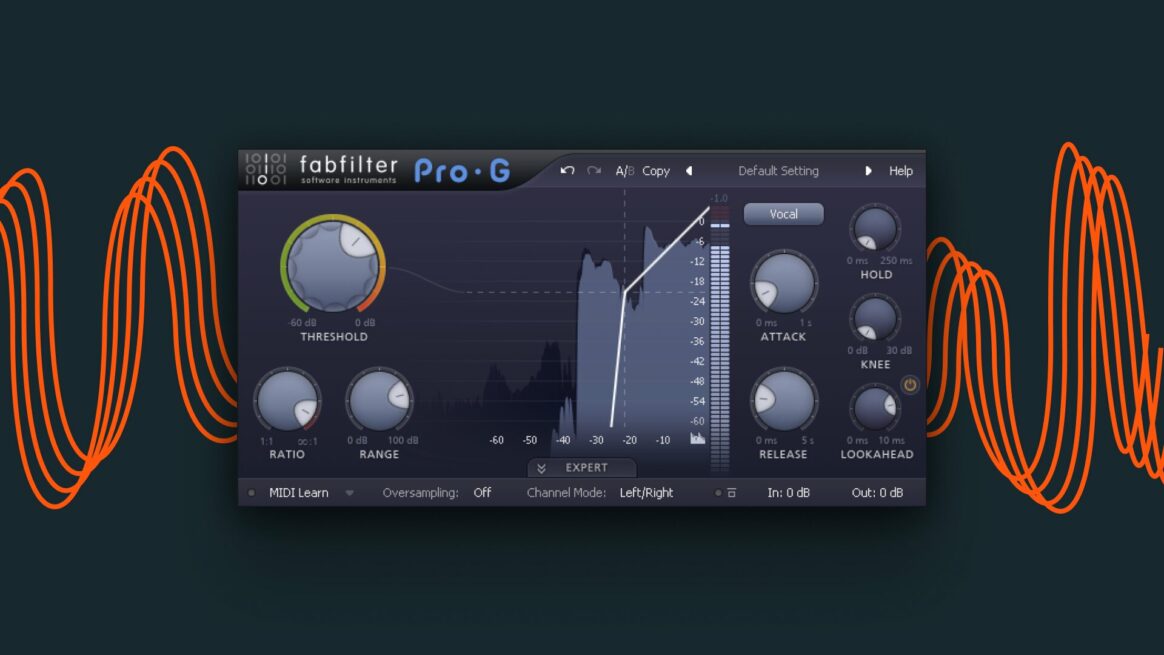This screenshot has height=655, width=1164.
Task: Click the previous preset arrow
Action: click(x=689, y=170)
